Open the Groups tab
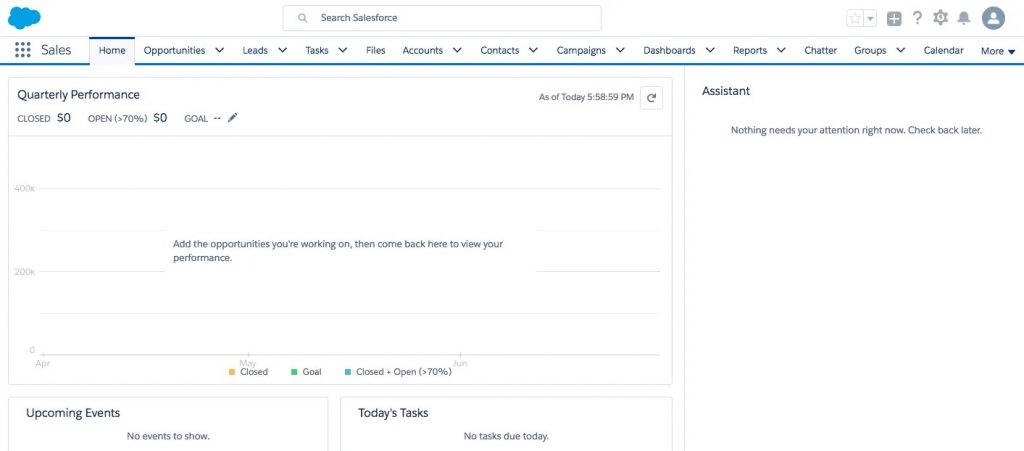The width and height of the screenshot is (1024, 451). pos(870,50)
